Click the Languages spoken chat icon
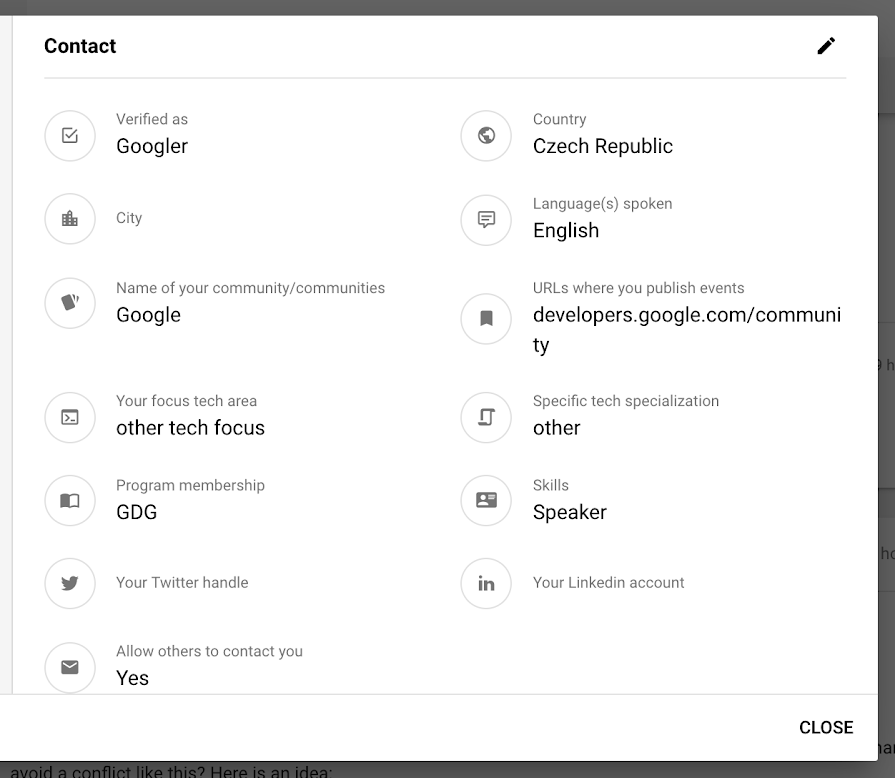This screenshot has height=778, width=895. 486,219
